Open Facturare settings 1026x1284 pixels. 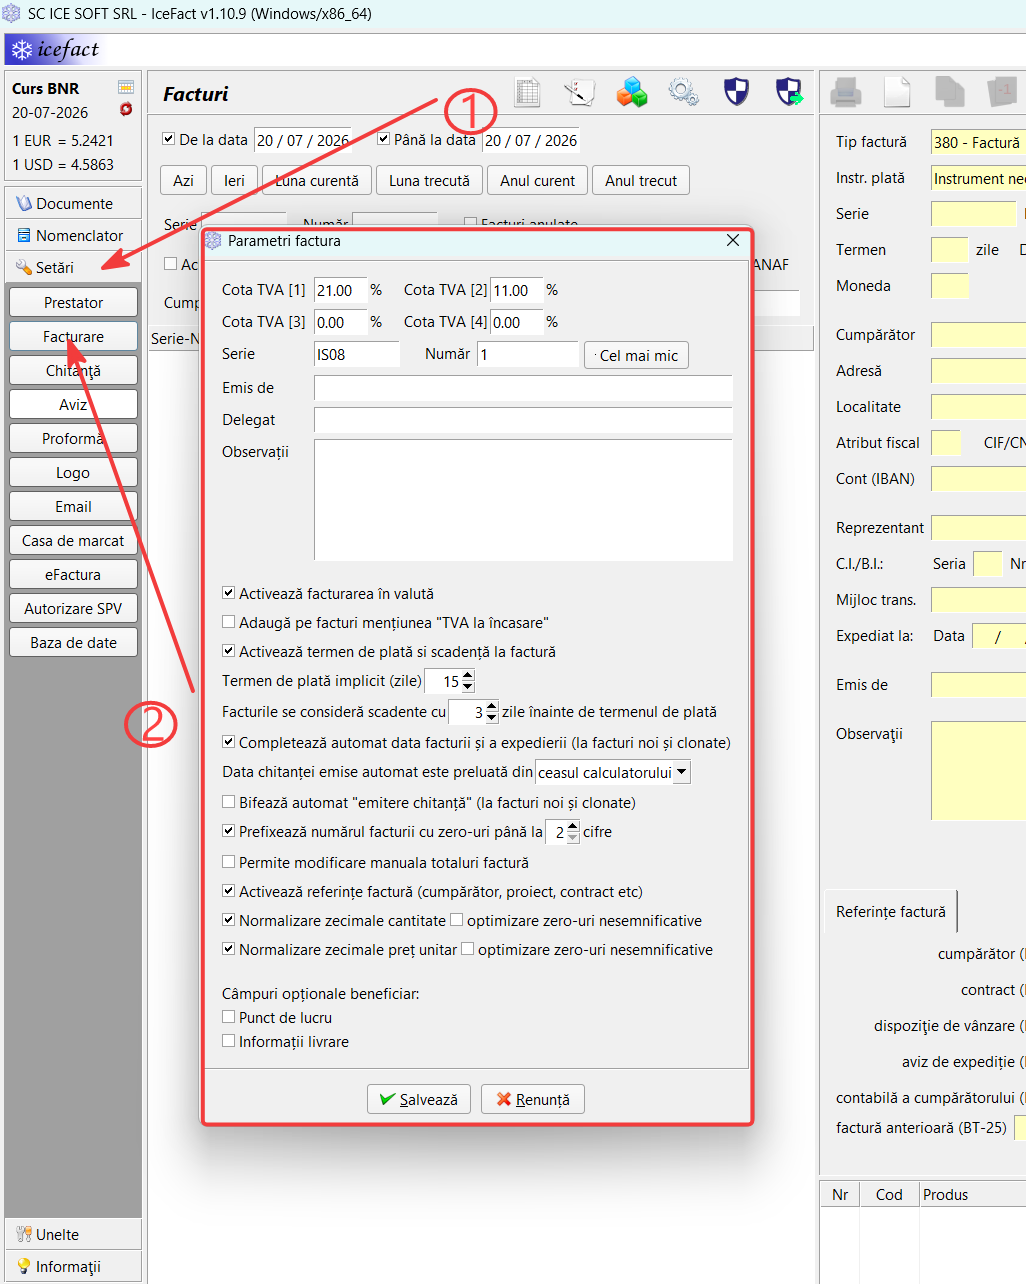point(73,336)
